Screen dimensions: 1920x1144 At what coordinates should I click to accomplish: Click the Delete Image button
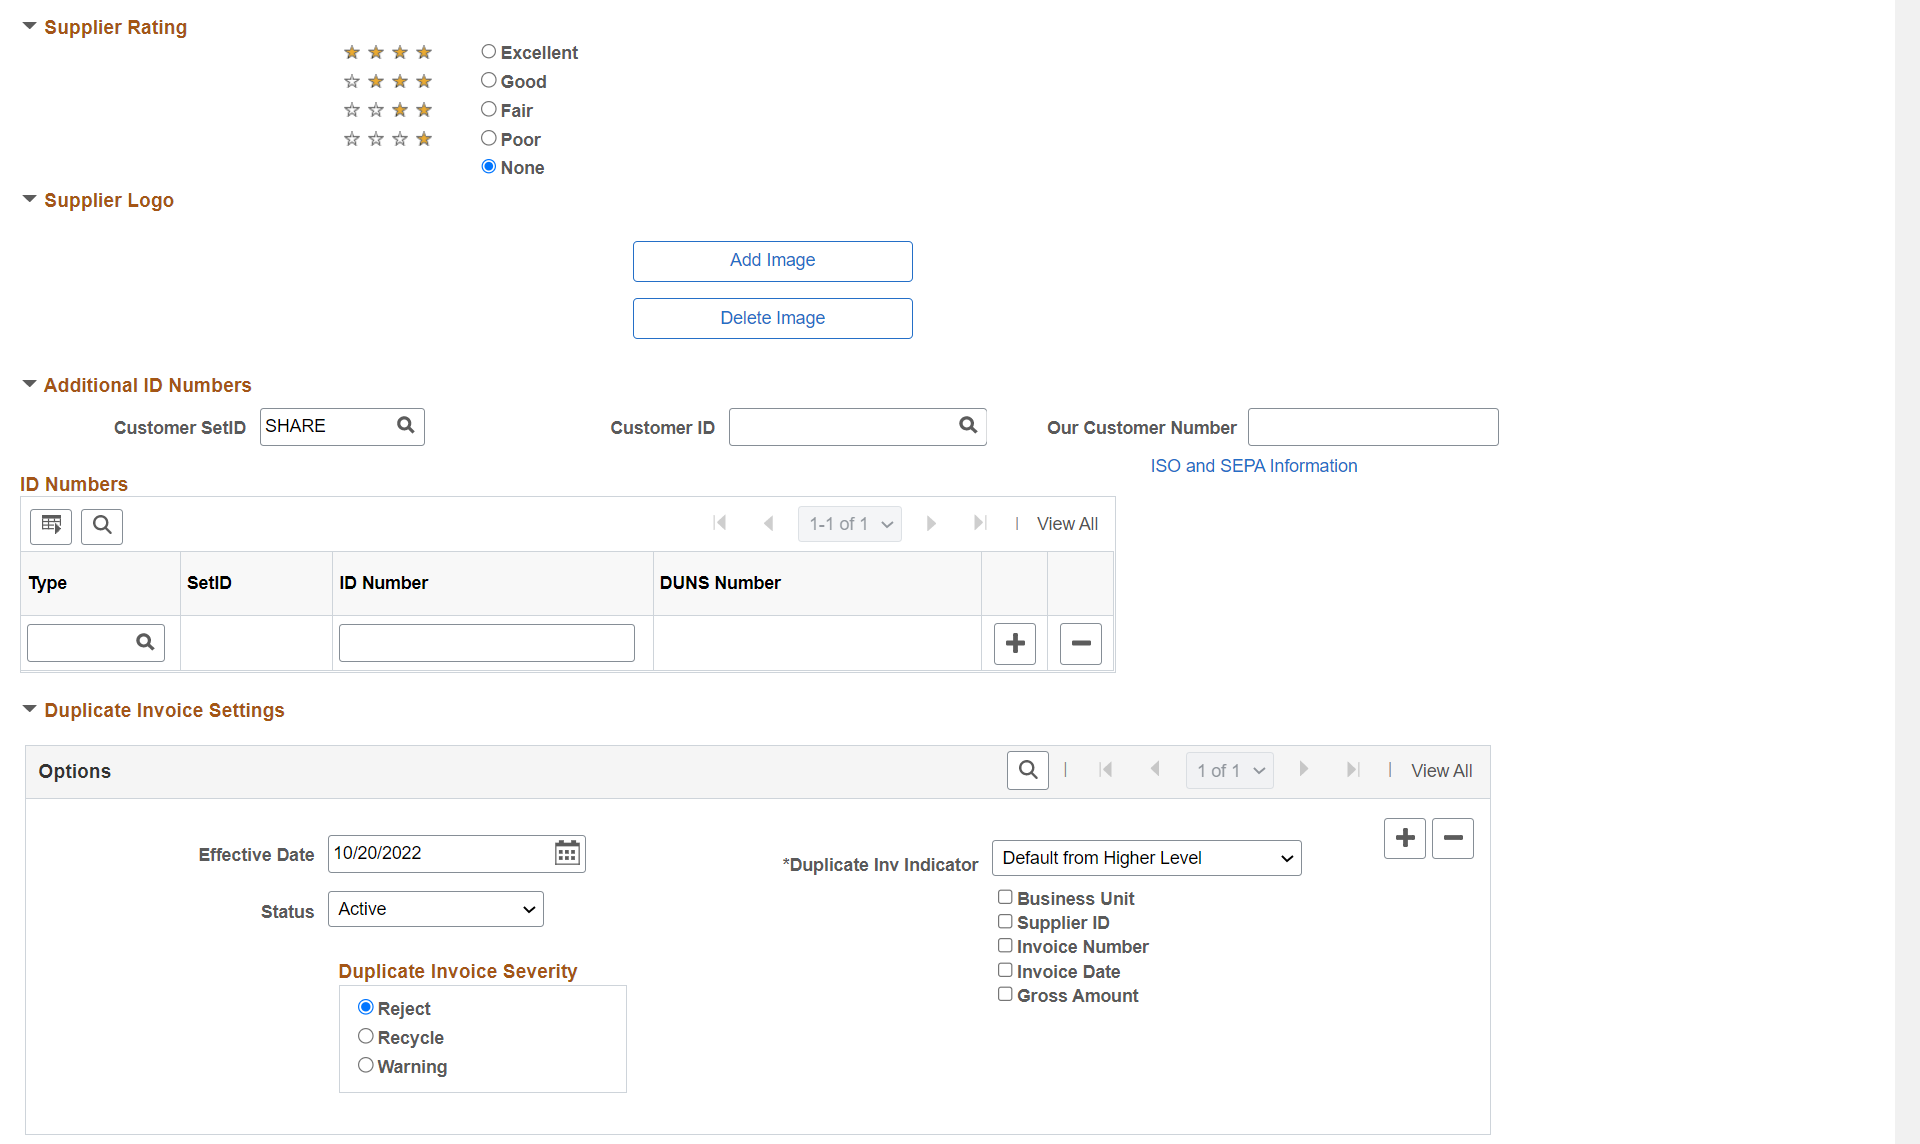[x=773, y=319]
